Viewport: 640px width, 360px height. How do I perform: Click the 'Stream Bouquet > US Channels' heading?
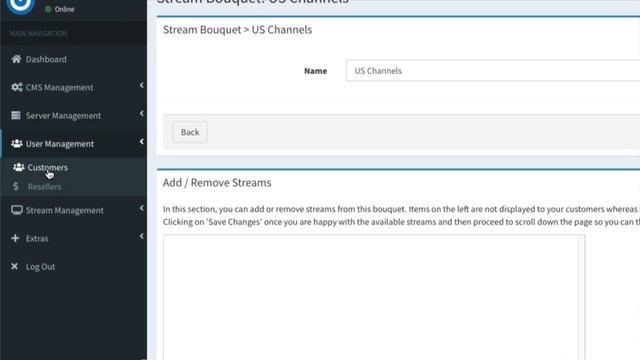click(238, 29)
